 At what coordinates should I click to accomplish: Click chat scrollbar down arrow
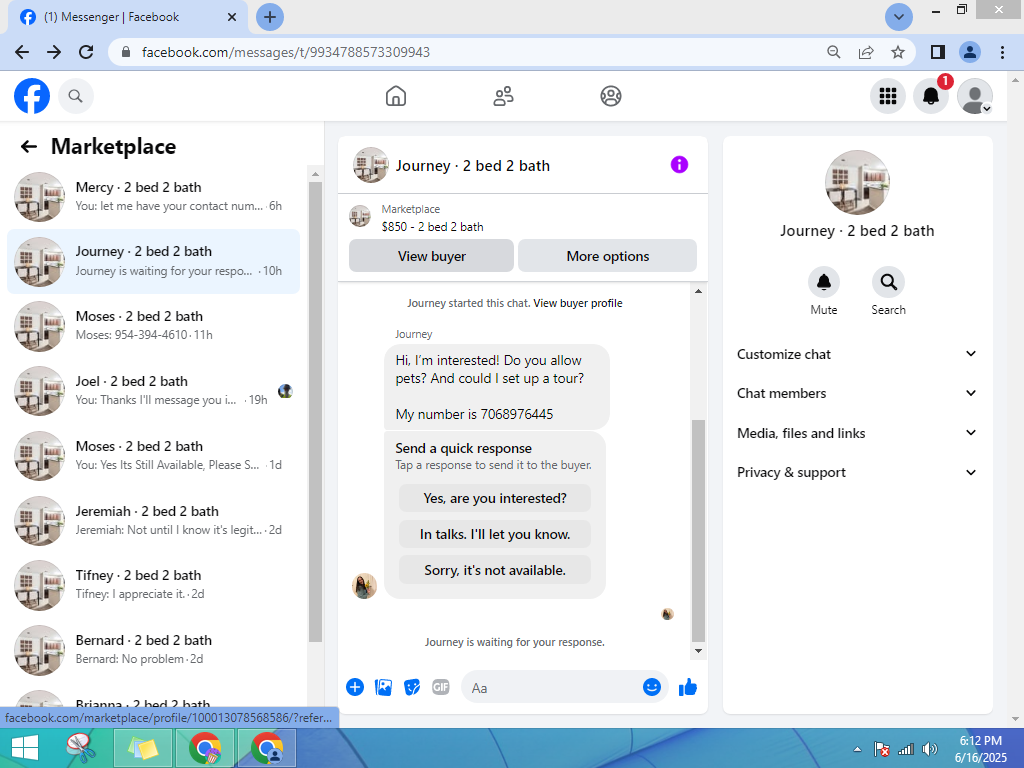[698, 650]
